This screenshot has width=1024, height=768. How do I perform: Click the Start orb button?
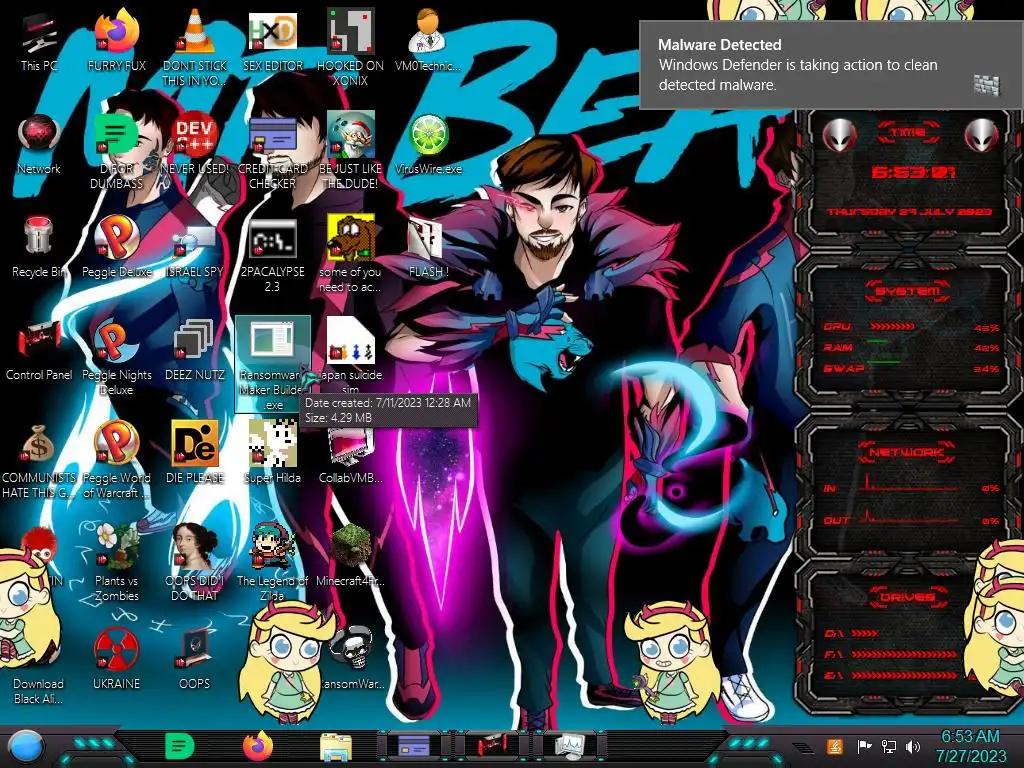pos(25,746)
